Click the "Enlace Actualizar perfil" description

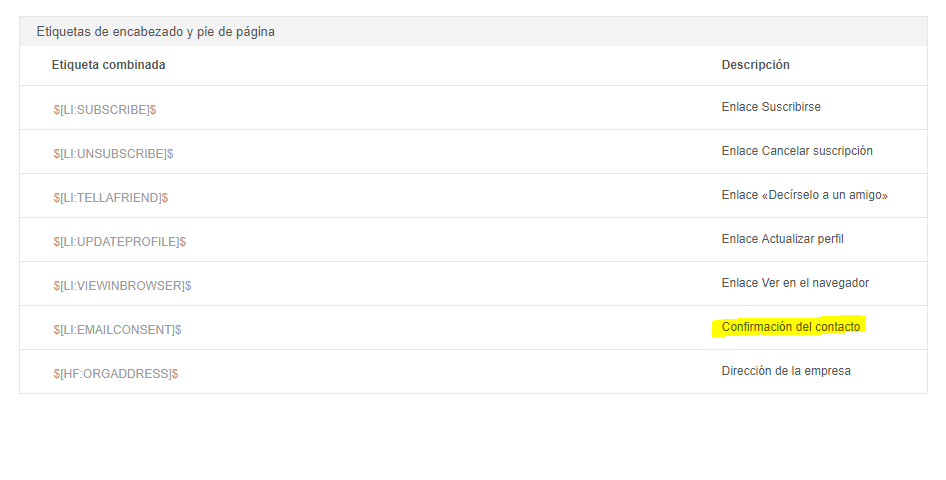790,239
